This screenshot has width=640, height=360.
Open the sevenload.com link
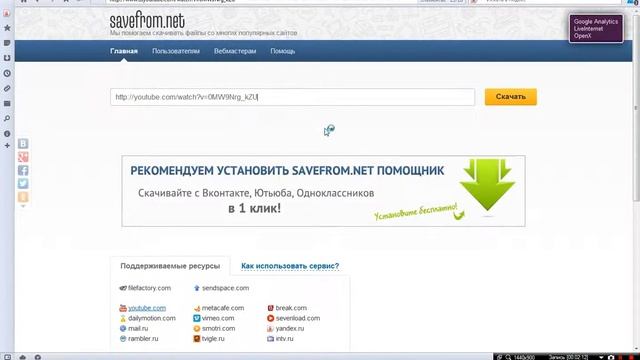tap(298, 318)
